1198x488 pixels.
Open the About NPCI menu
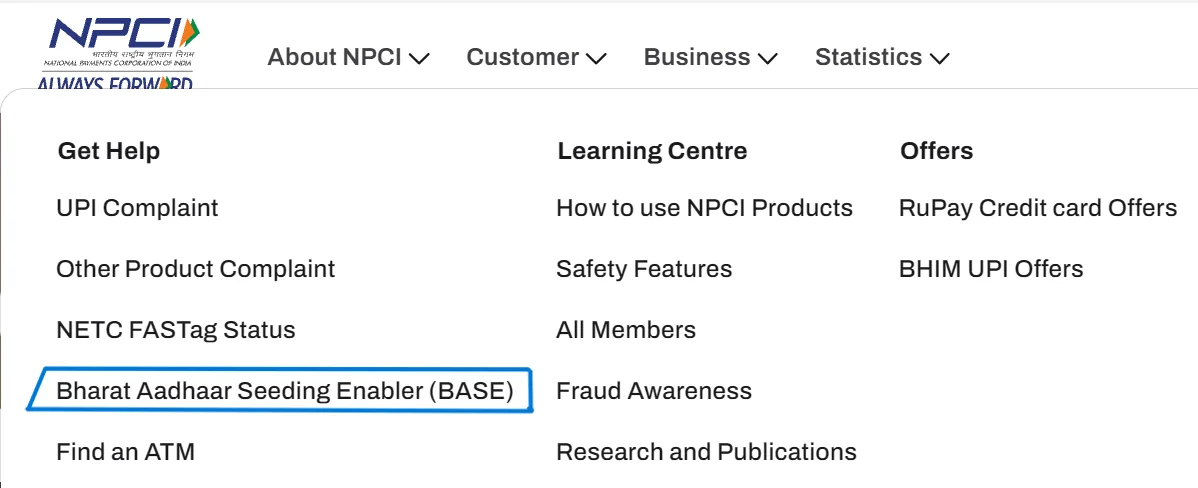pos(334,57)
